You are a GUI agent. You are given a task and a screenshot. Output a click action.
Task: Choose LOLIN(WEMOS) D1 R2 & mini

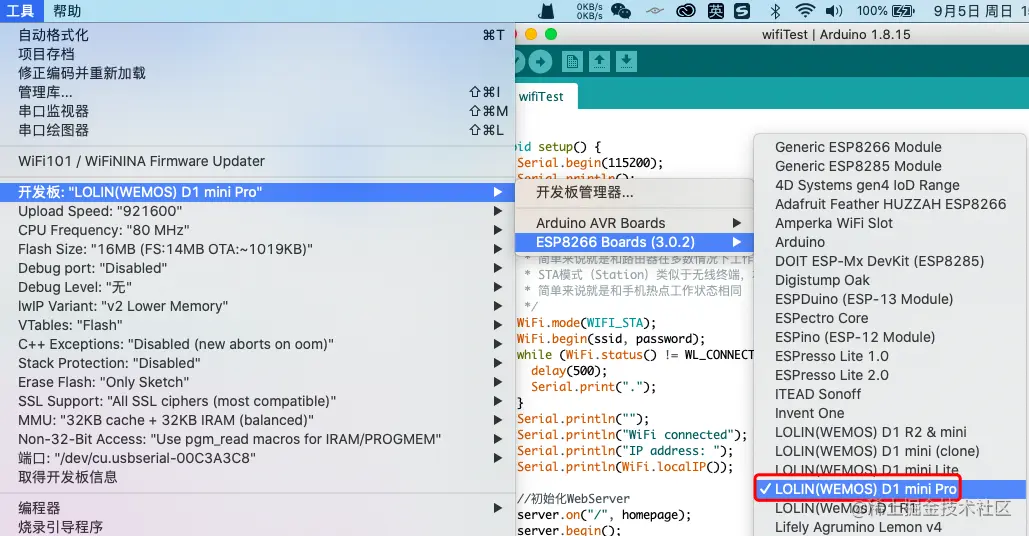point(890,432)
